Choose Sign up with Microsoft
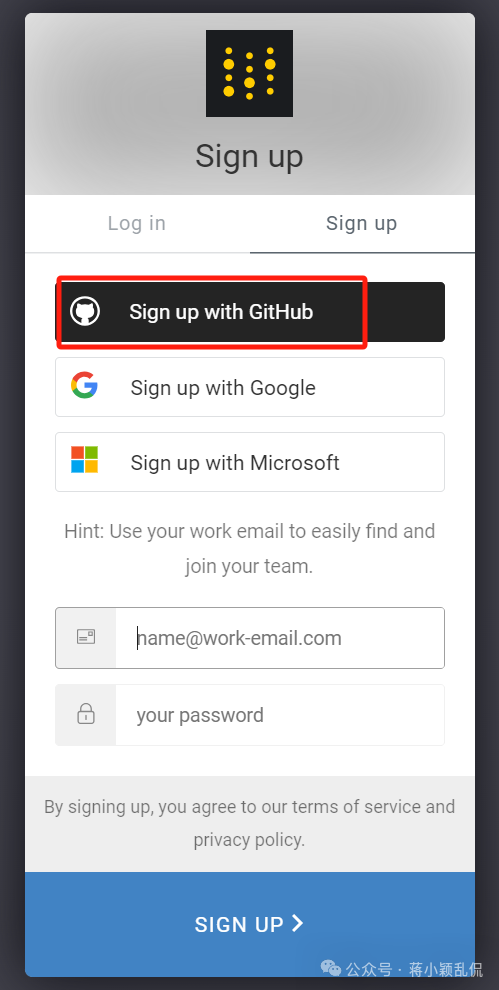This screenshot has height=990, width=499. tap(250, 462)
